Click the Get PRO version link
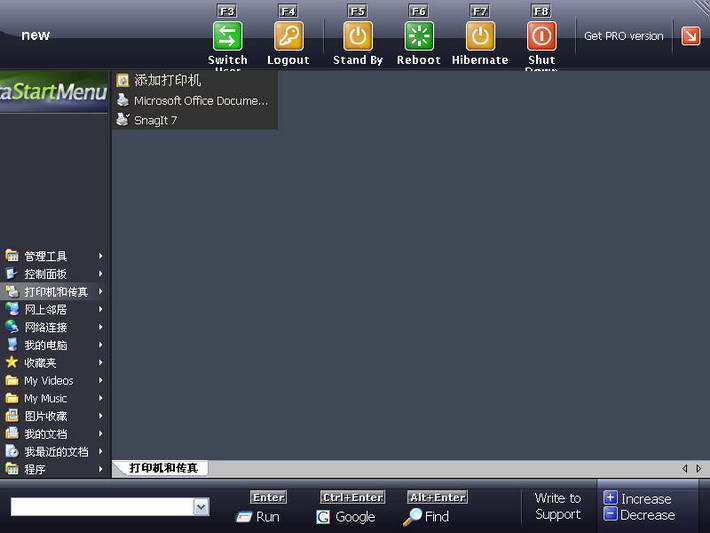Screen dimensions: 710x533 point(624,36)
